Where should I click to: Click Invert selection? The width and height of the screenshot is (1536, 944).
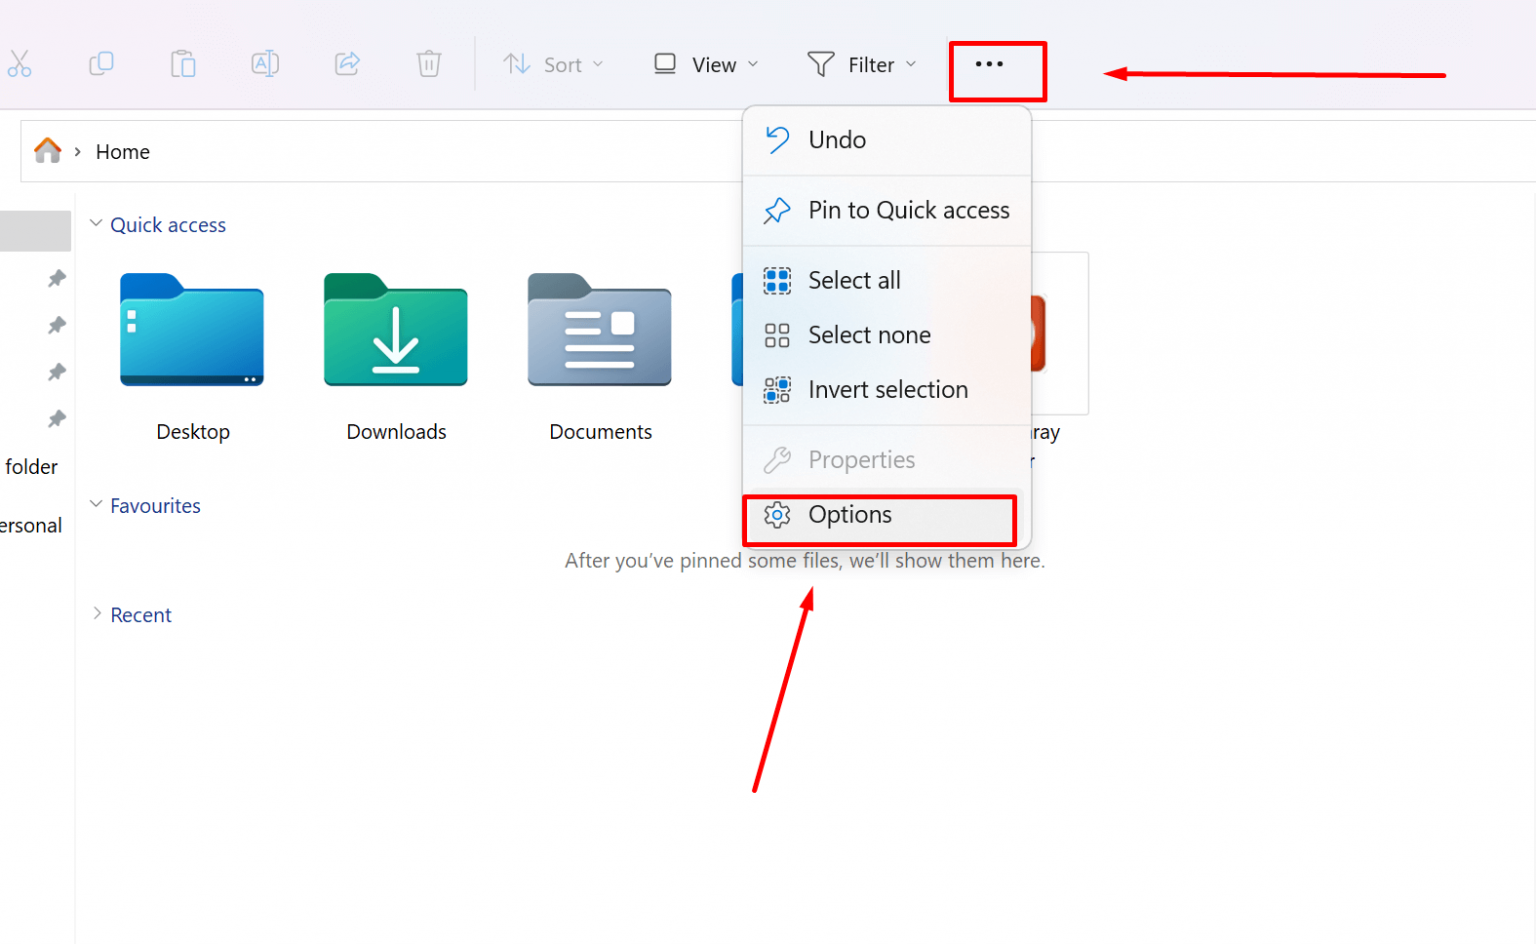click(888, 389)
